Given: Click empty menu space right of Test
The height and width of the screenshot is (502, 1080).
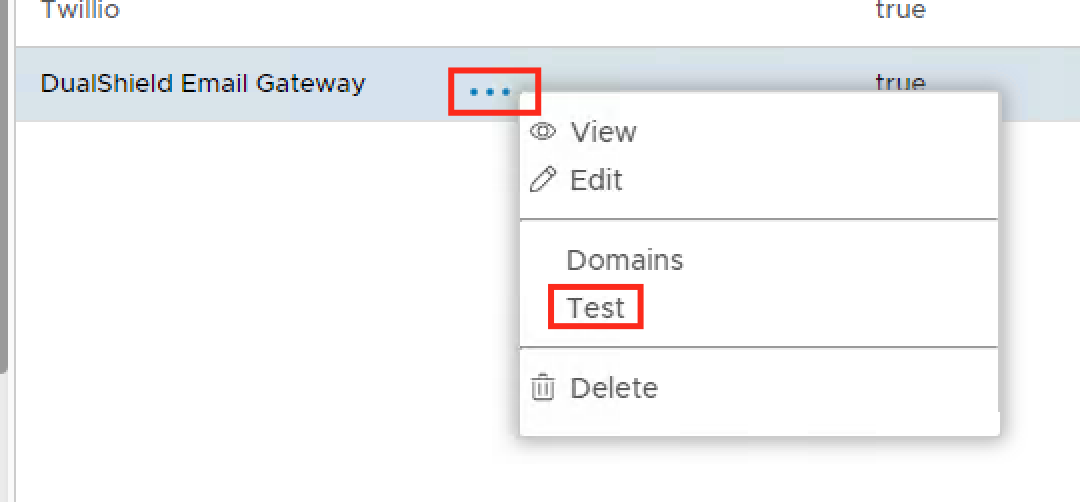Looking at the screenshot, I should 820,308.
